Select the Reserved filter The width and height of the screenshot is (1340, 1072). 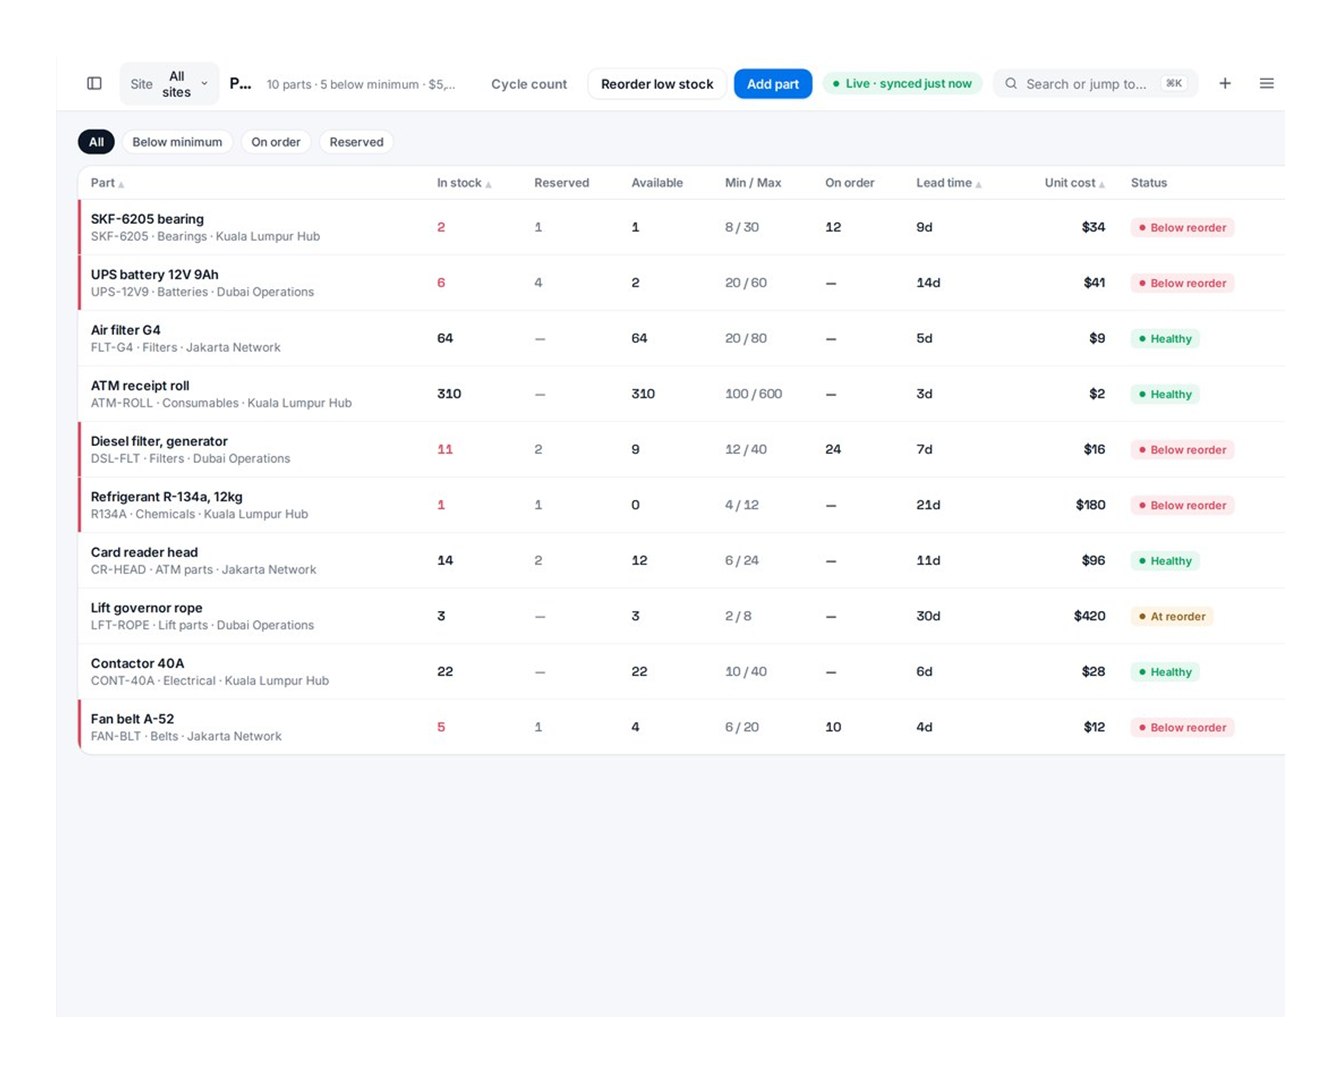point(356,142)
